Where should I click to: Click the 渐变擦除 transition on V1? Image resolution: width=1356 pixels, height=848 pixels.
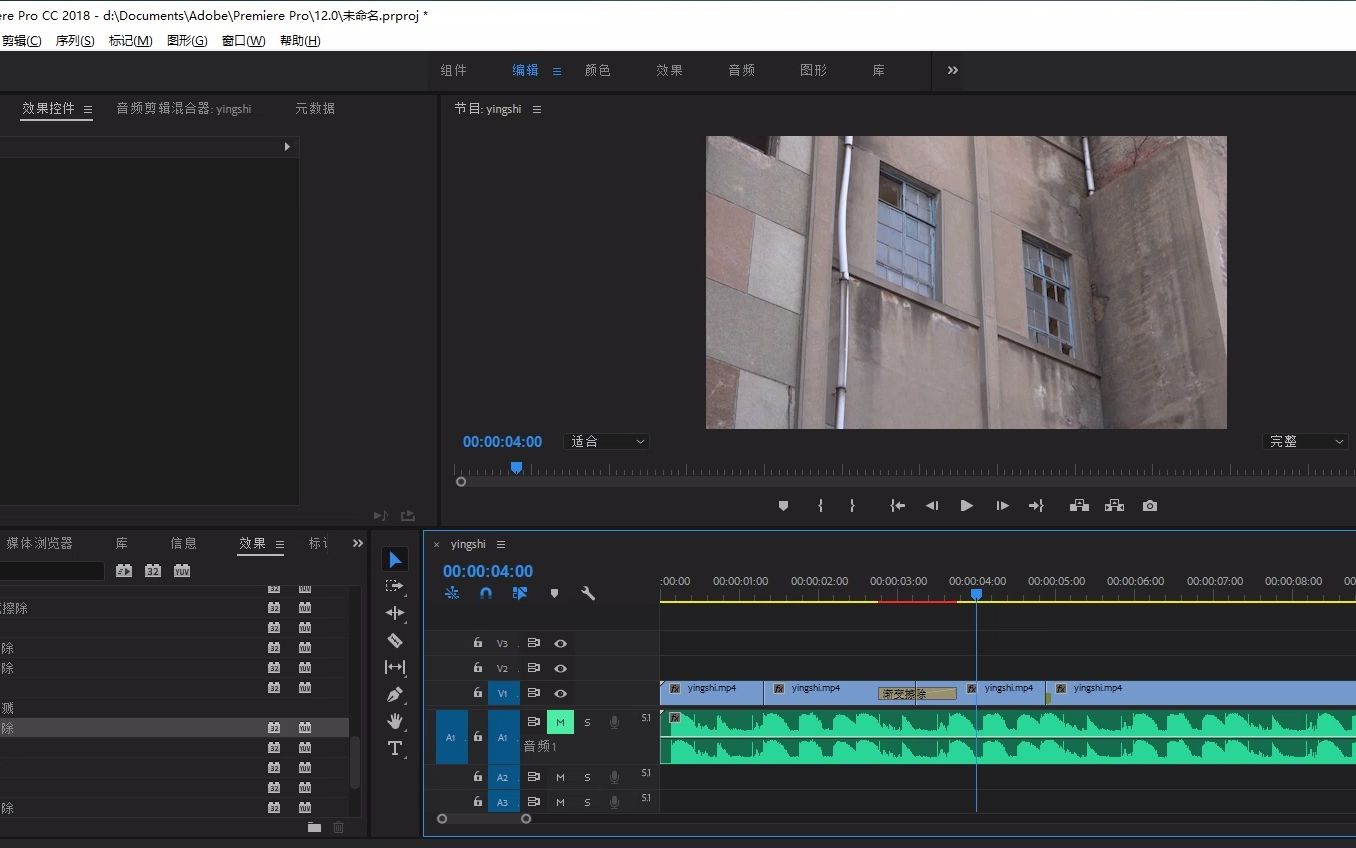click(917, 693)
